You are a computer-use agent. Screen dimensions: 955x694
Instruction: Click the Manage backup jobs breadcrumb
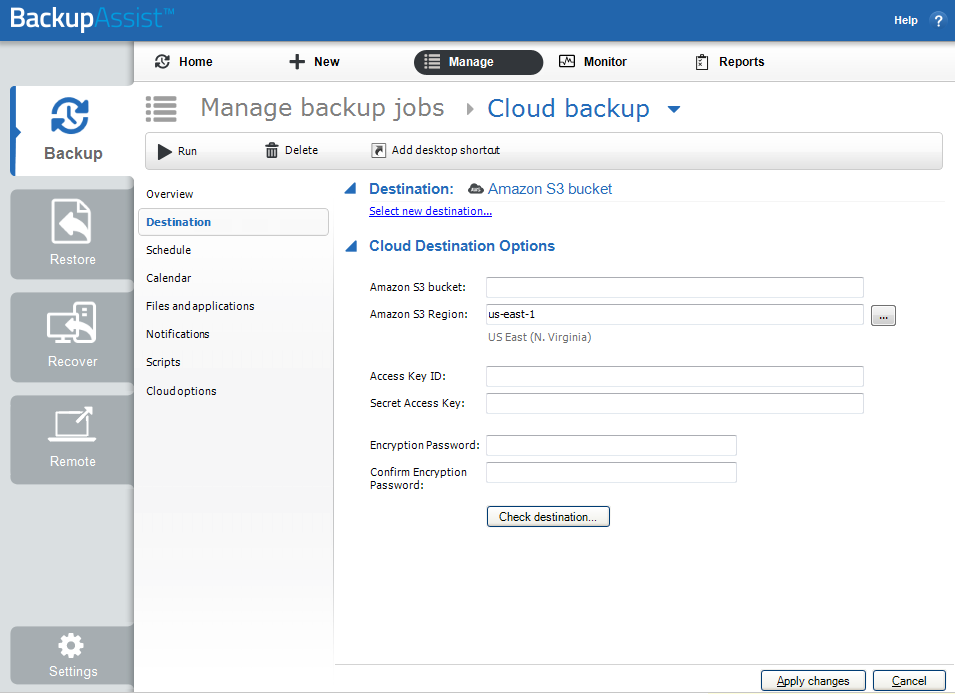(322, 108)
